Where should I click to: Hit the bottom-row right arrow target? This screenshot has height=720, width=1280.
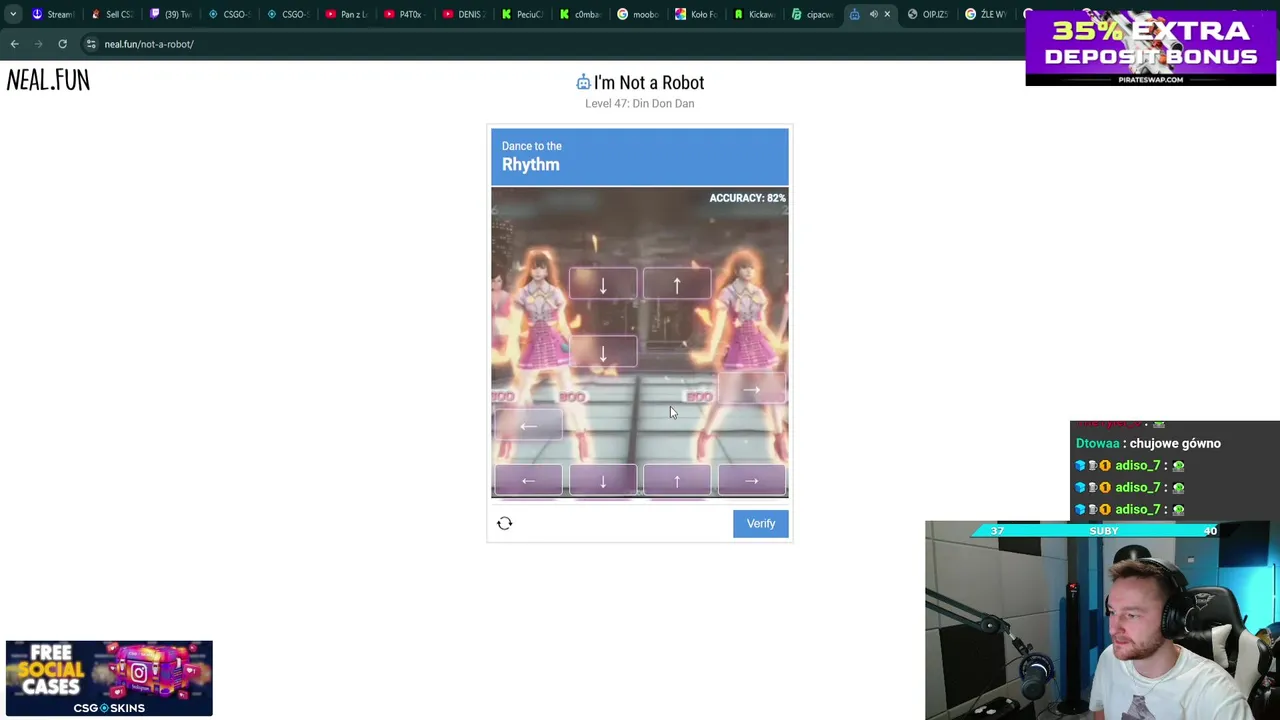751,481
